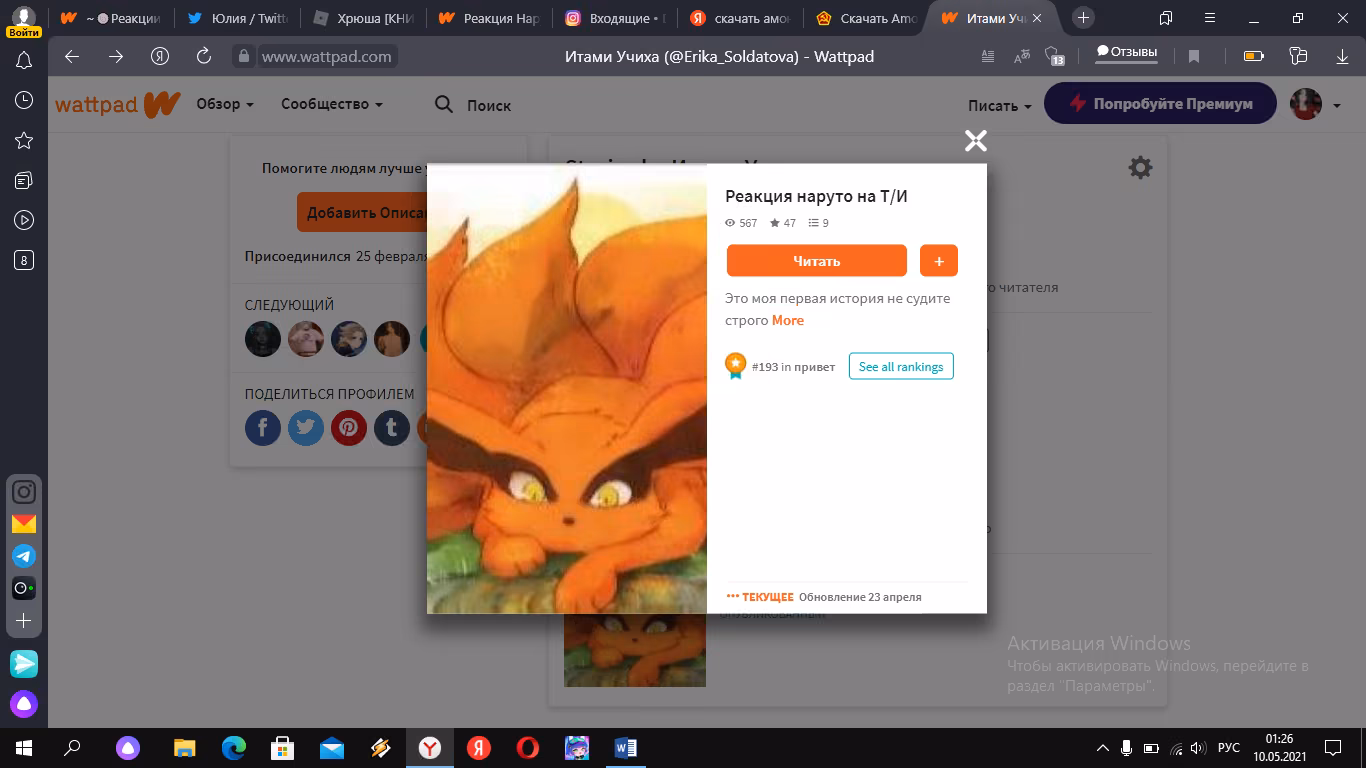This screenshot has width=1366, height=768.
Task: Reload the current page
Action: coord(204,57)
